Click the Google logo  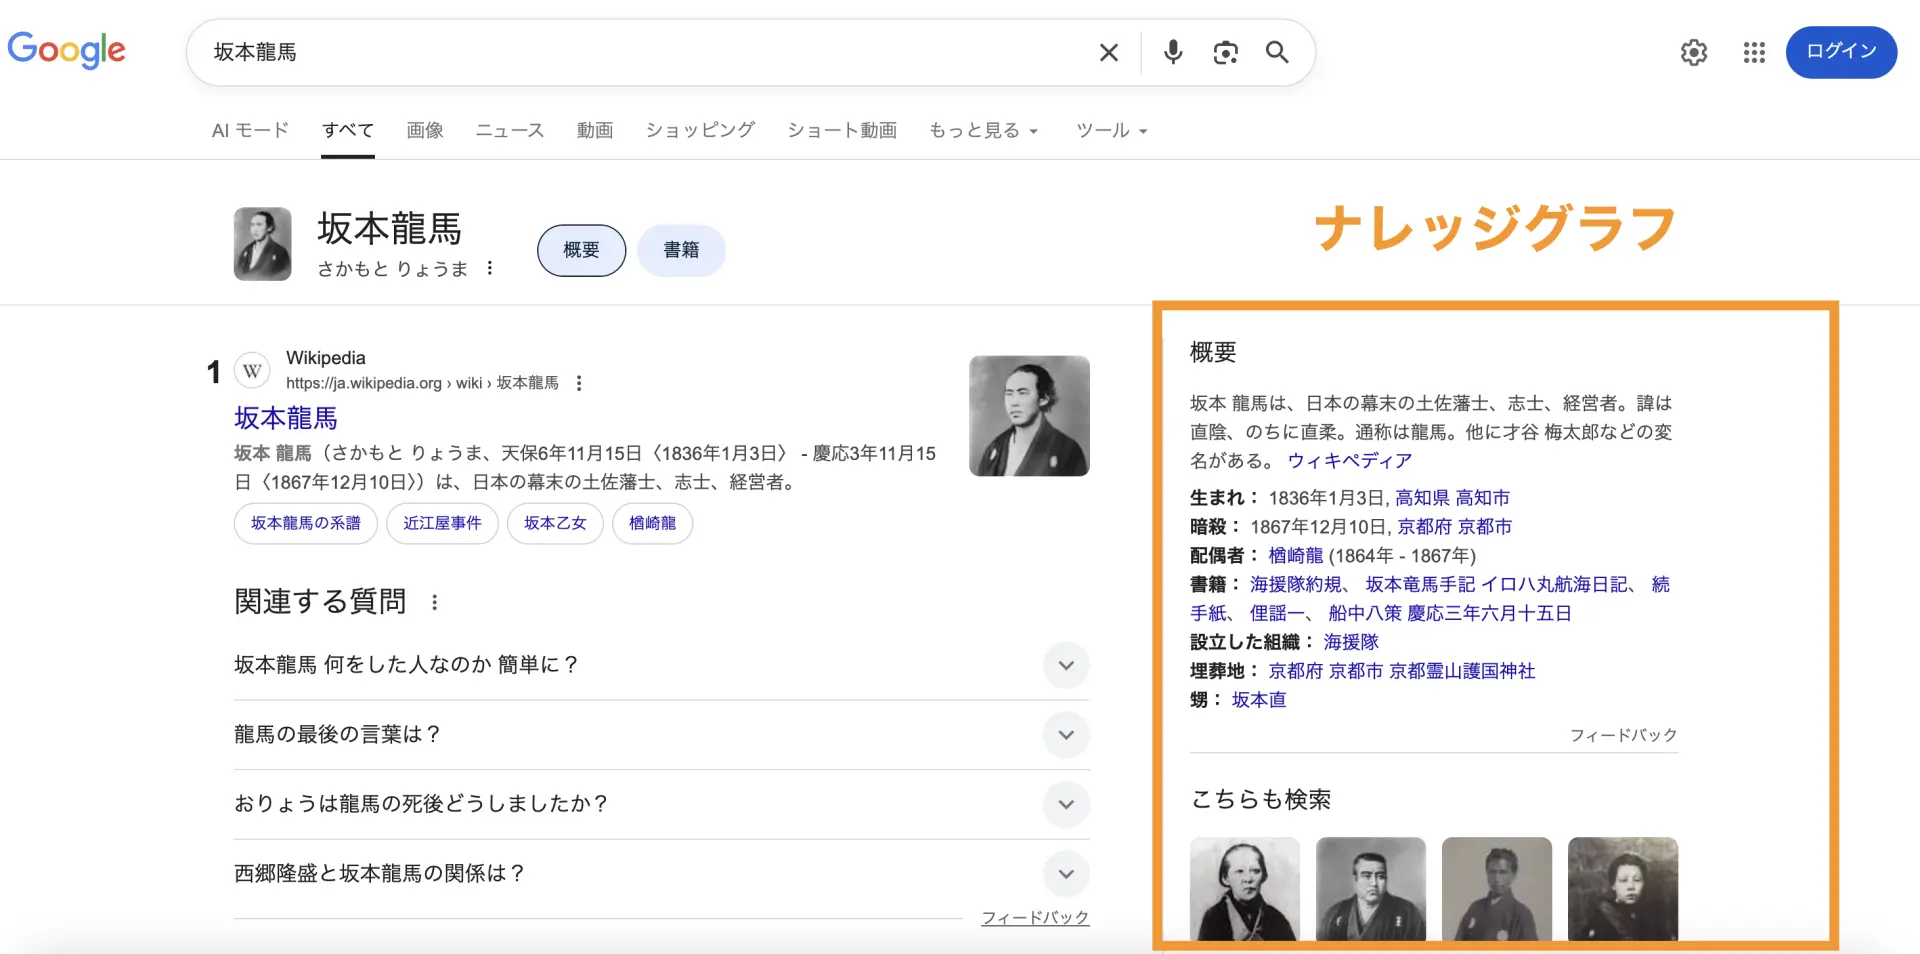point(67,50)
